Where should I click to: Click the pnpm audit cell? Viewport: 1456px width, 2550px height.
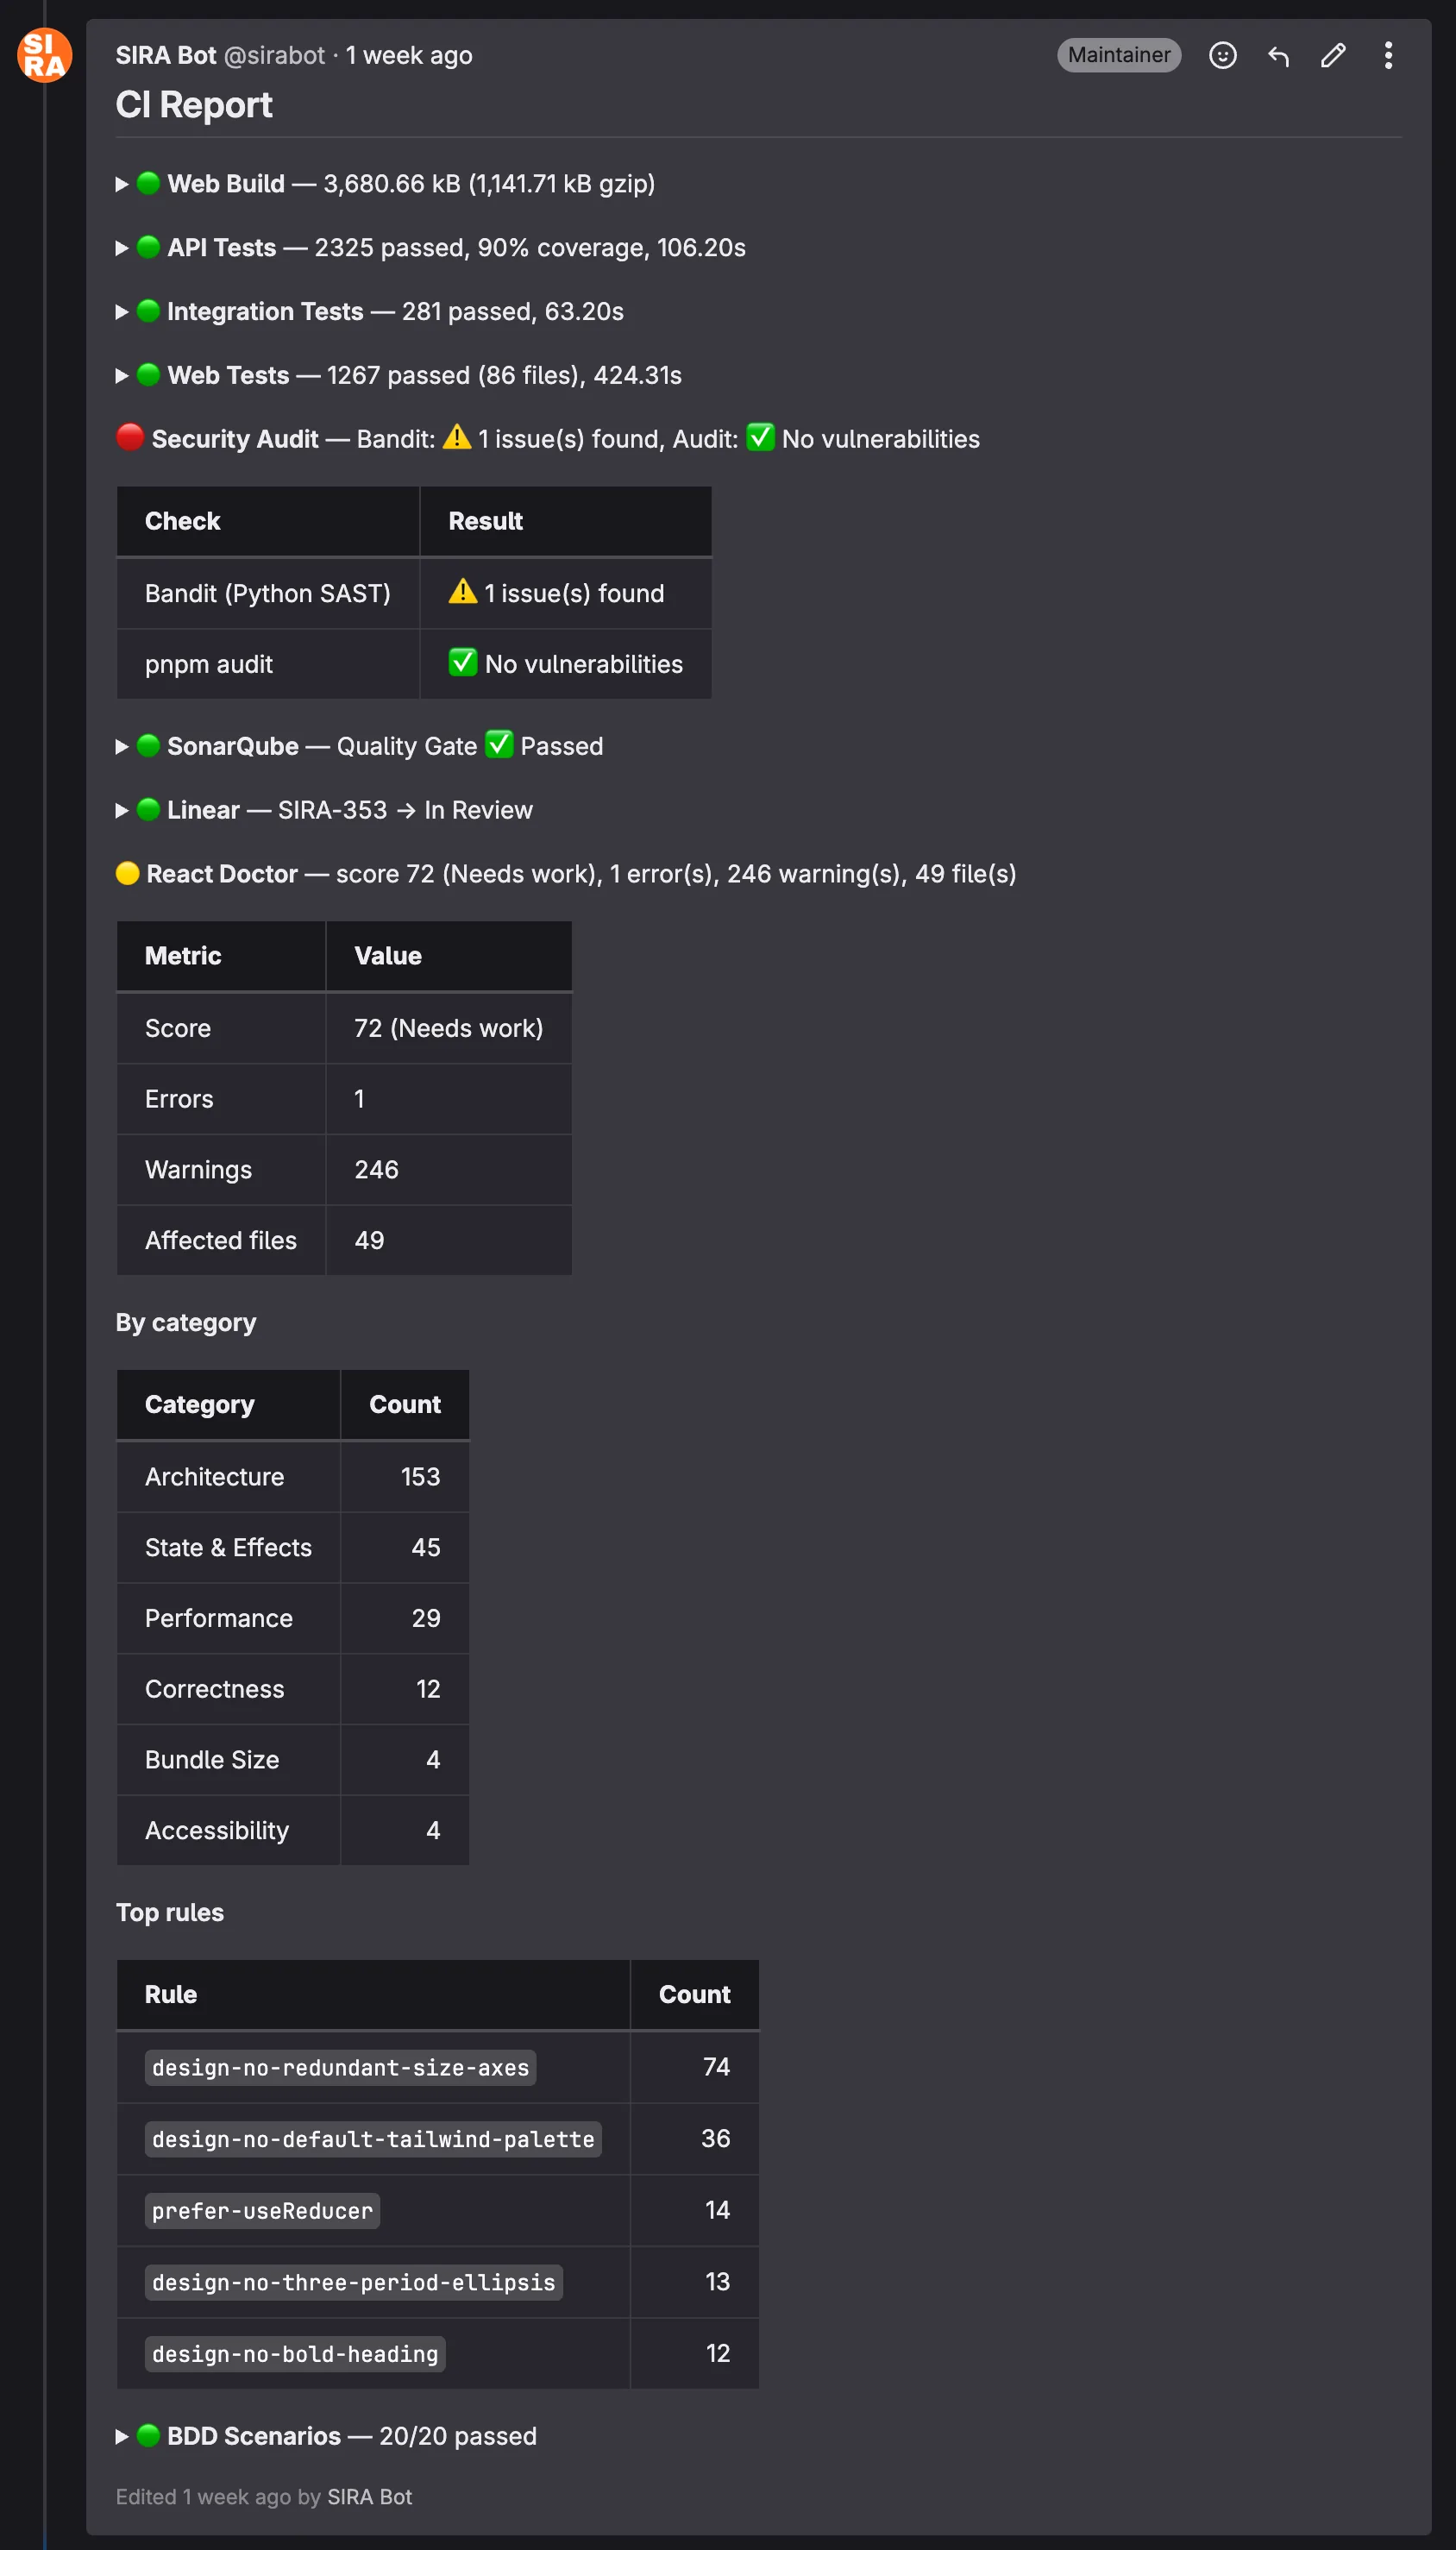[x=268, y=665]
